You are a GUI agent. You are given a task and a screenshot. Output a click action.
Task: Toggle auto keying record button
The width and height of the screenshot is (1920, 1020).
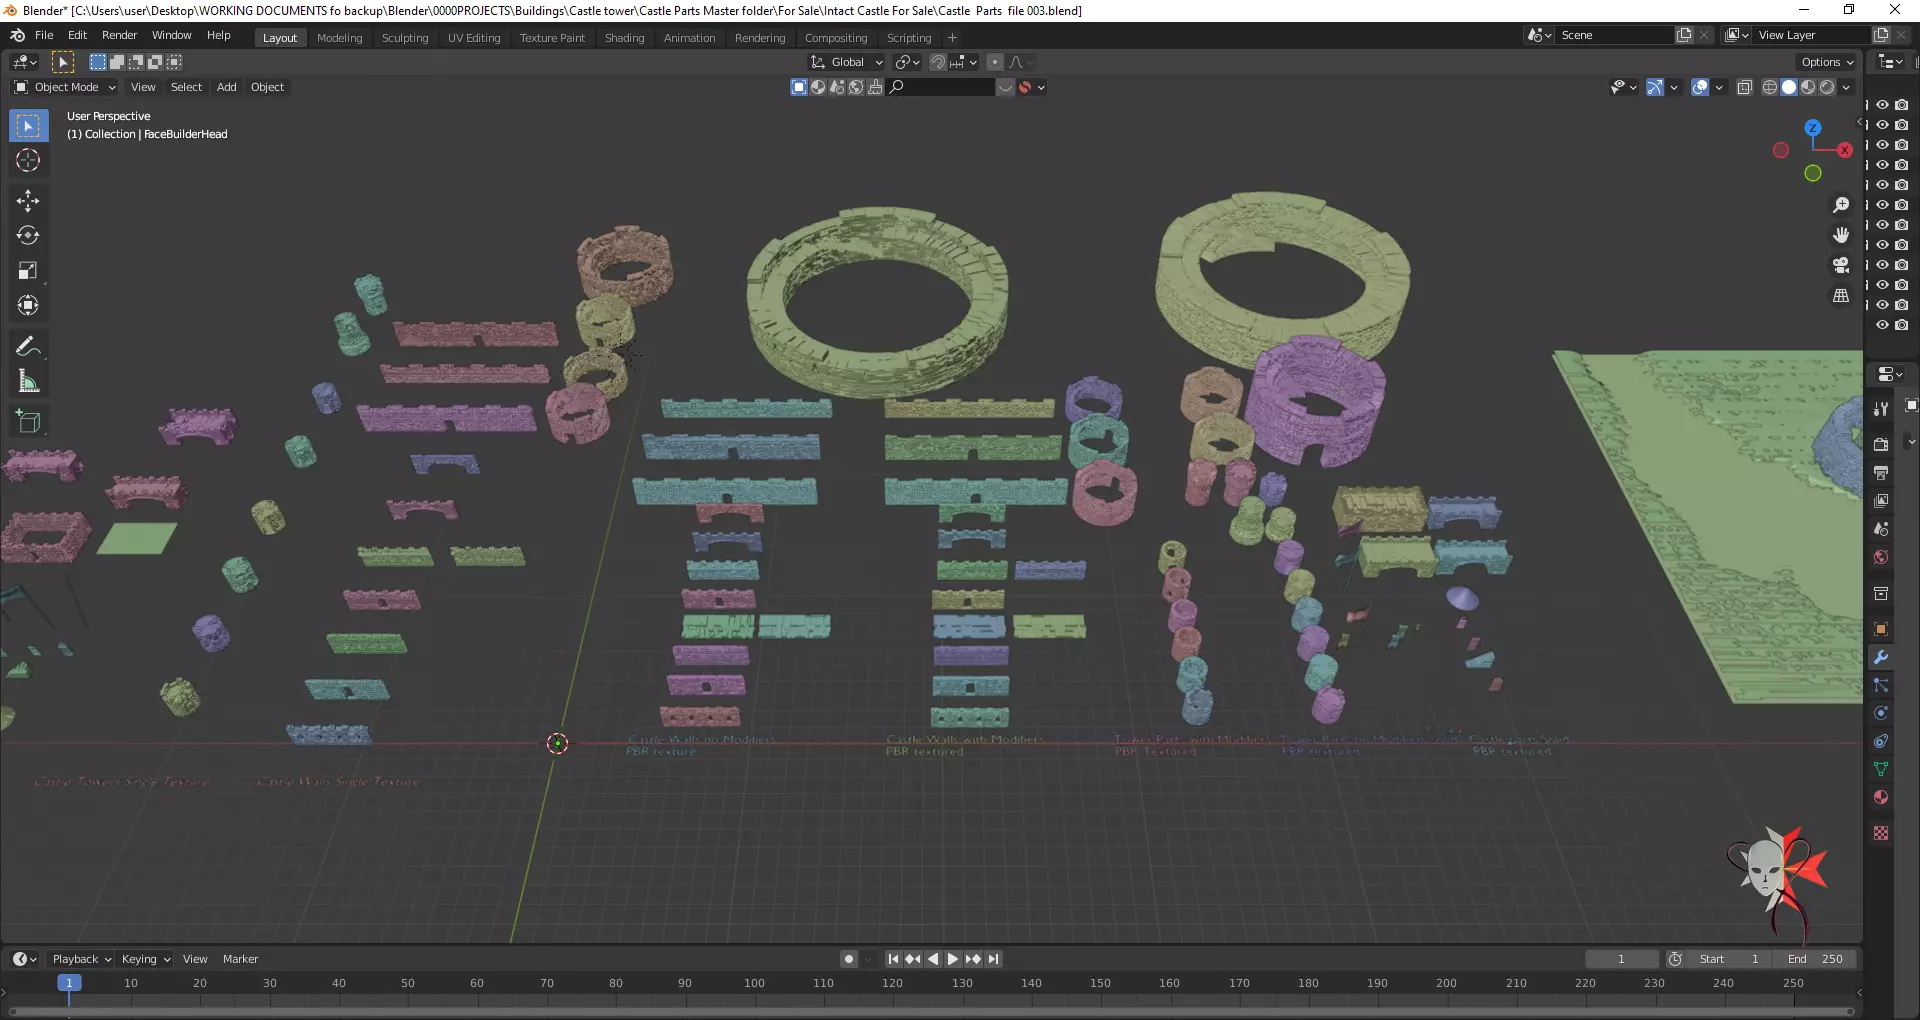coord(849,959)
